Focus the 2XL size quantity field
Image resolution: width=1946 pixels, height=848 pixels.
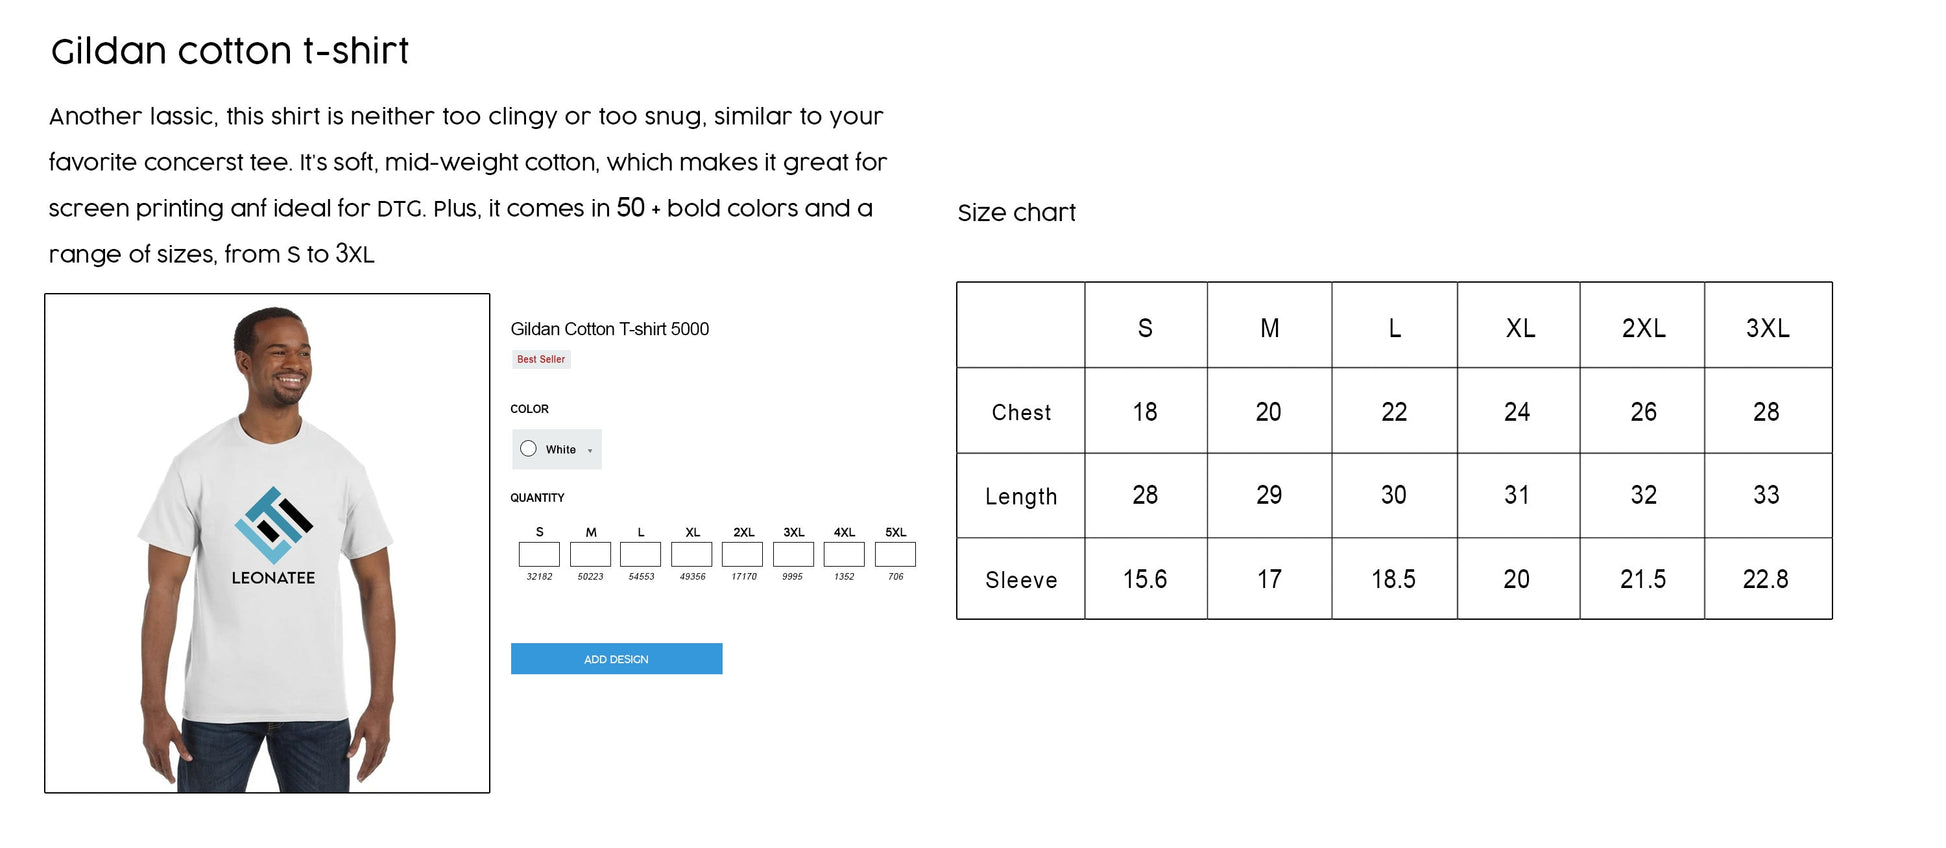coord(742,554)
